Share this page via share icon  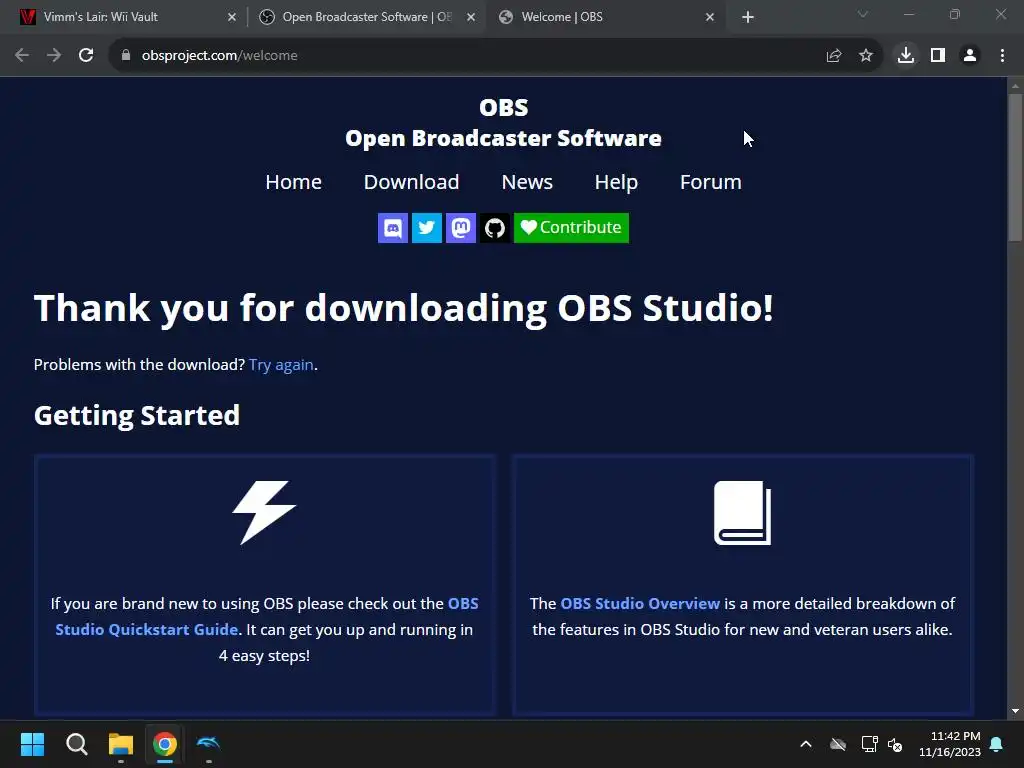pos(834,56)
